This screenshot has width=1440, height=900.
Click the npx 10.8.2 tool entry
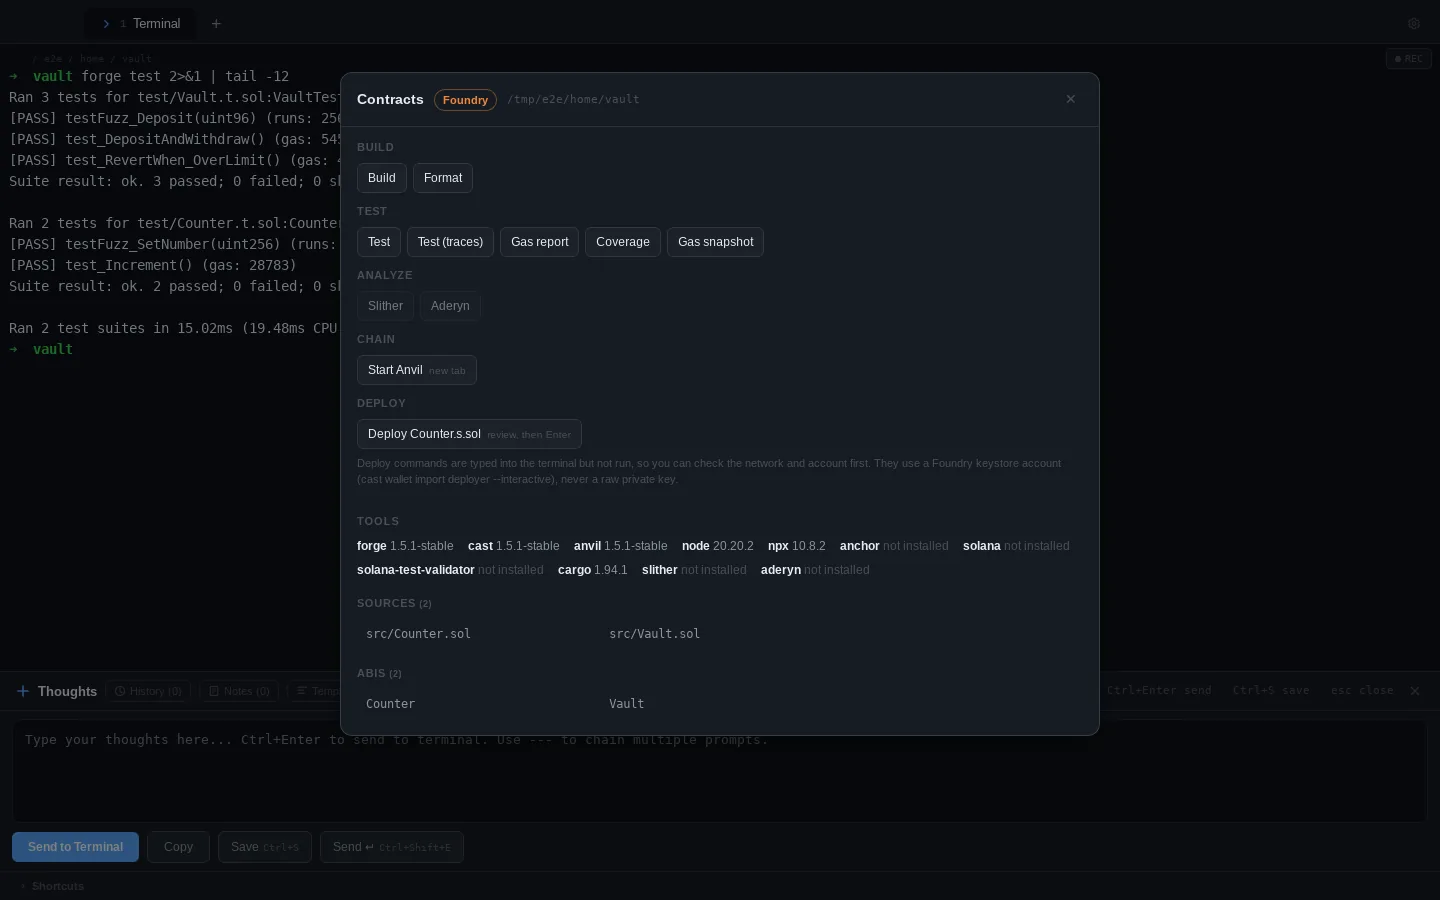click(797, 546)
